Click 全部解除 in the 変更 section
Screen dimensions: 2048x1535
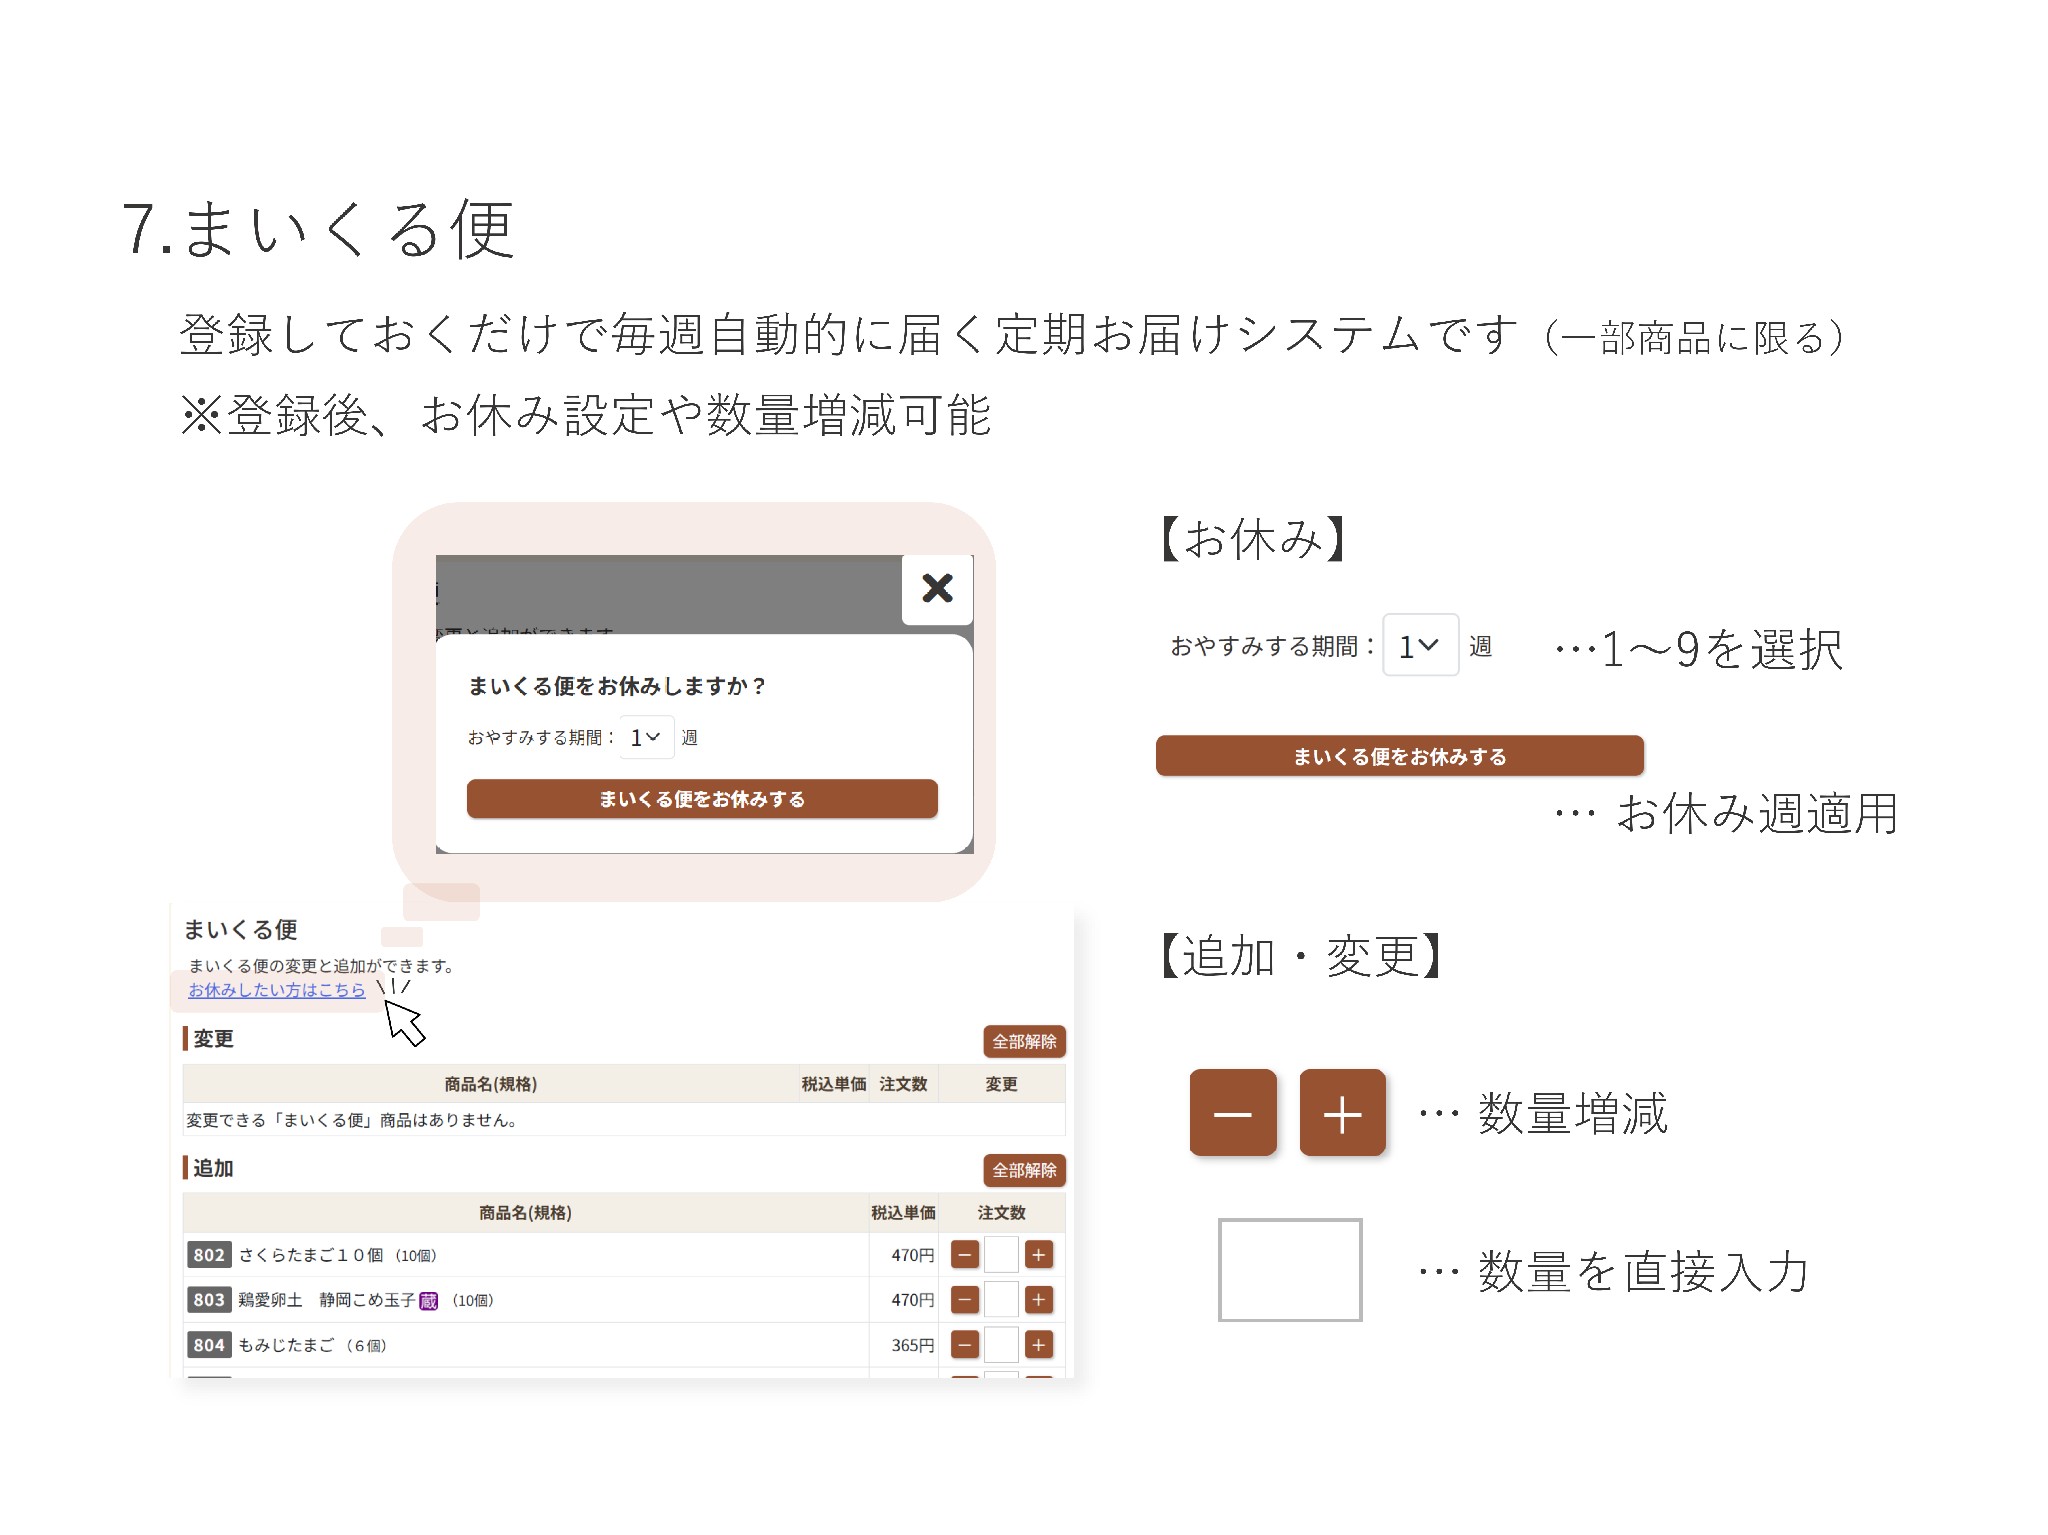1024,1041
